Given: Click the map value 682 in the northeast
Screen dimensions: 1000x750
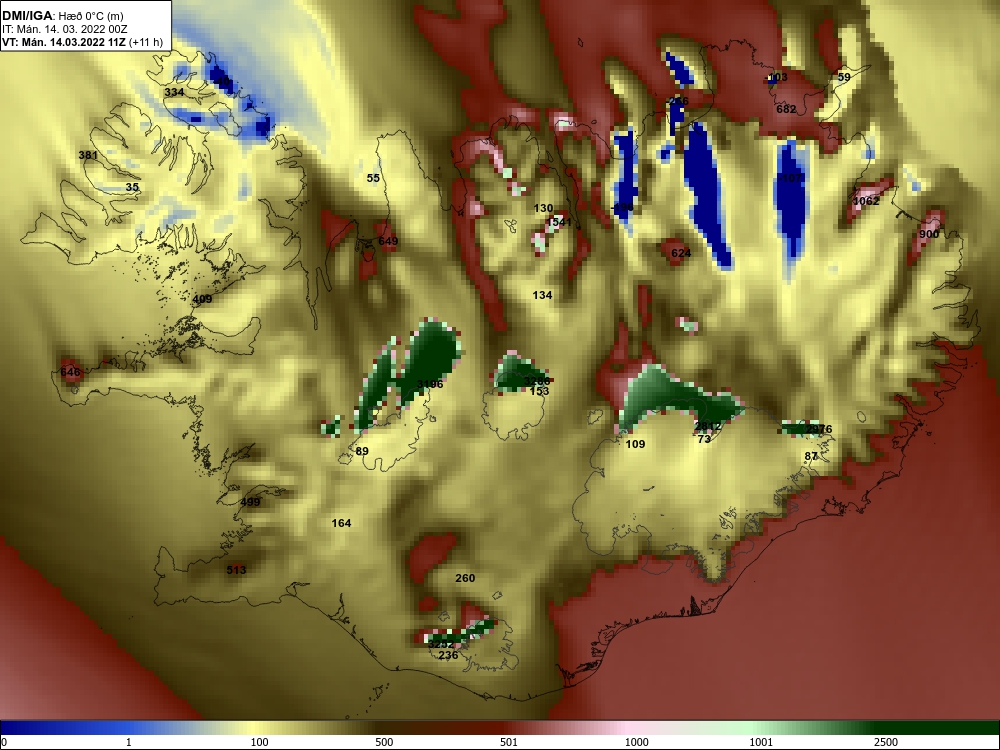Looking at the screenshot, I should click(x=786, y=109).
